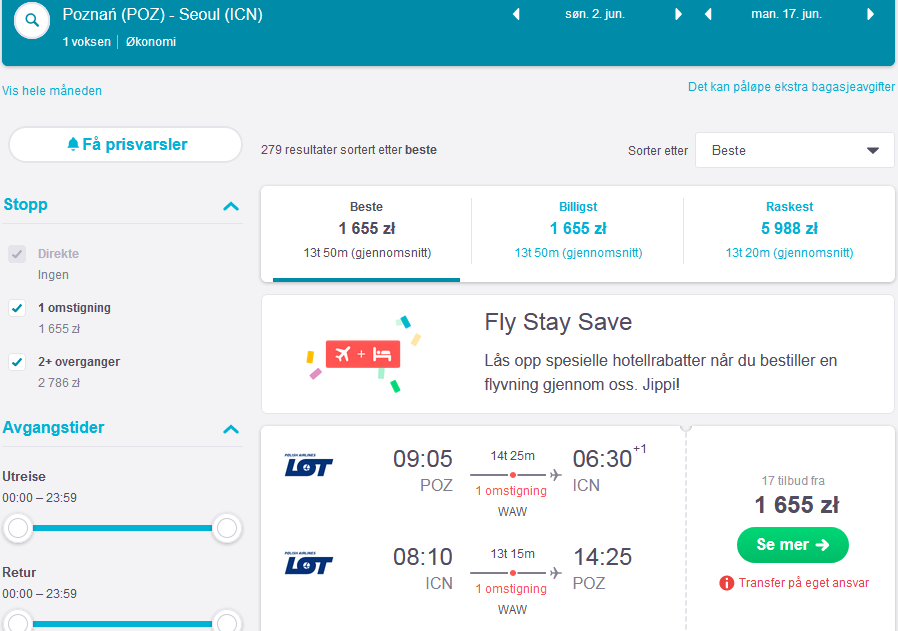
Task: Click the 13t 15m duration text
Action: click(x=513, y=554)
